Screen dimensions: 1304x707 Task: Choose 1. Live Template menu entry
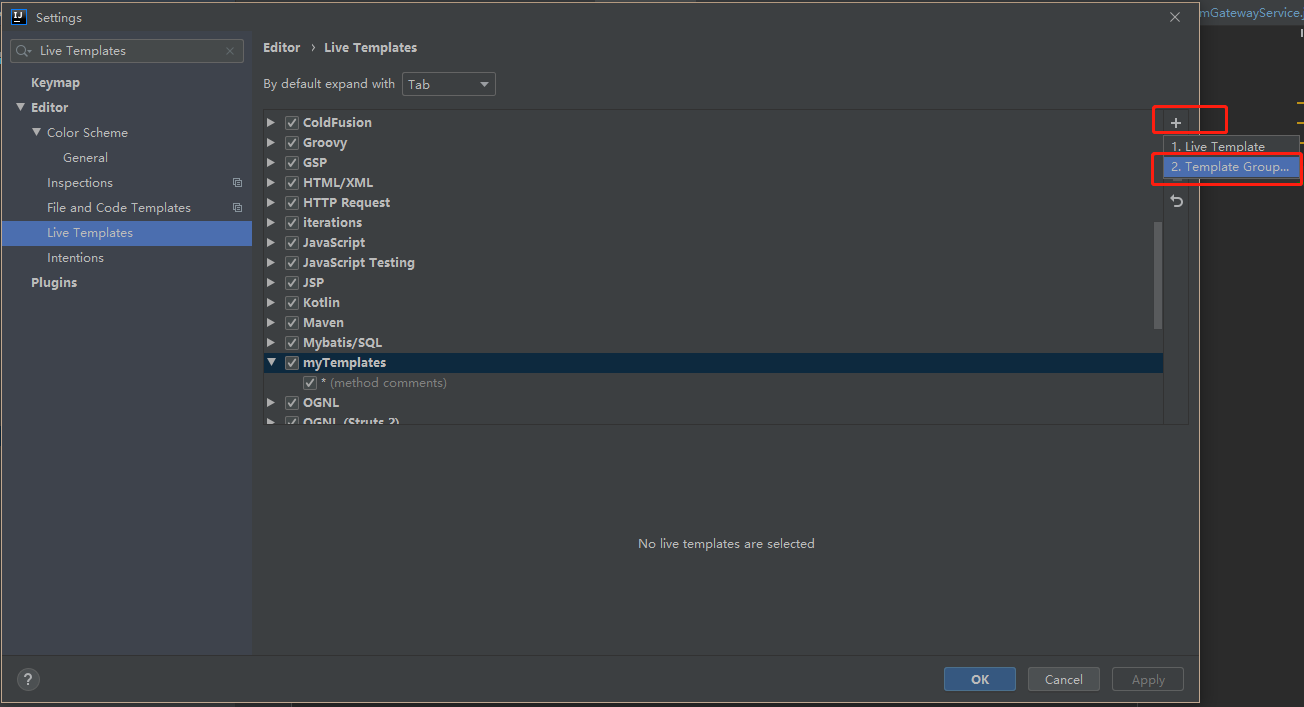point(1231,146)
